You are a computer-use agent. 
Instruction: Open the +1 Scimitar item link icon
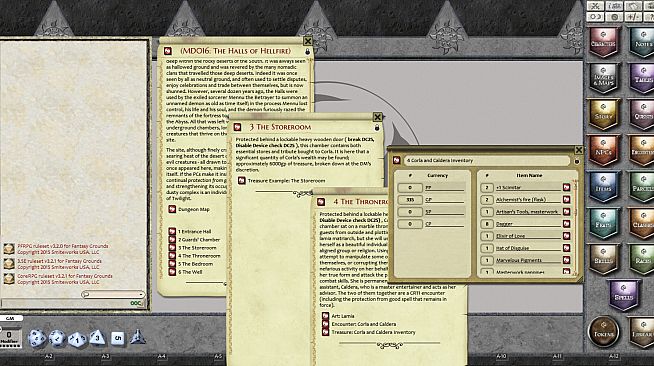(x=566, y=188)
